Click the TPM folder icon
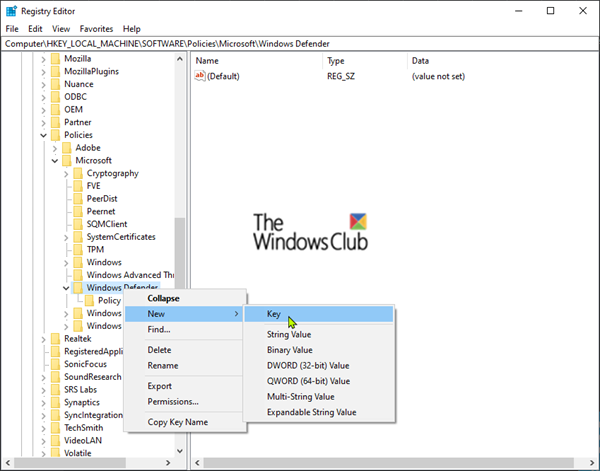 78,249
